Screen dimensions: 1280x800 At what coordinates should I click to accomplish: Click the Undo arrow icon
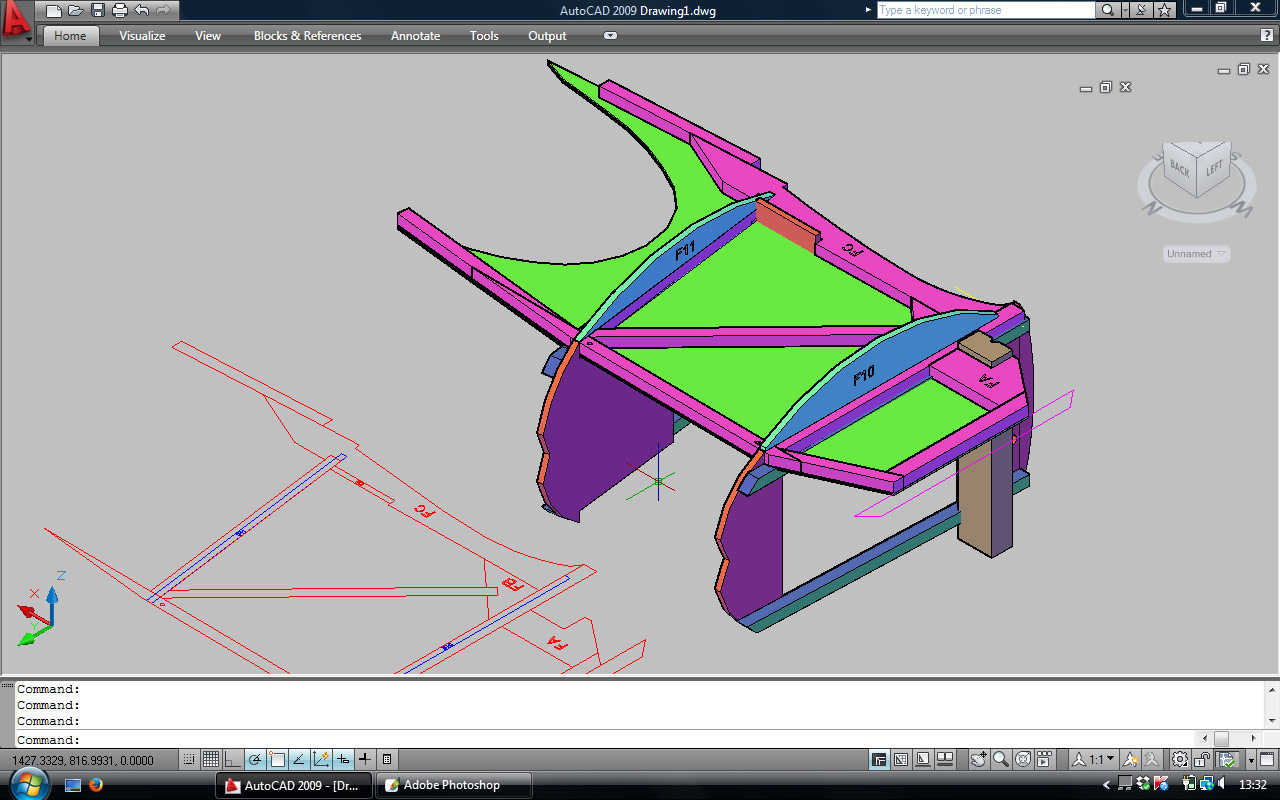click(x=142, y=11)
